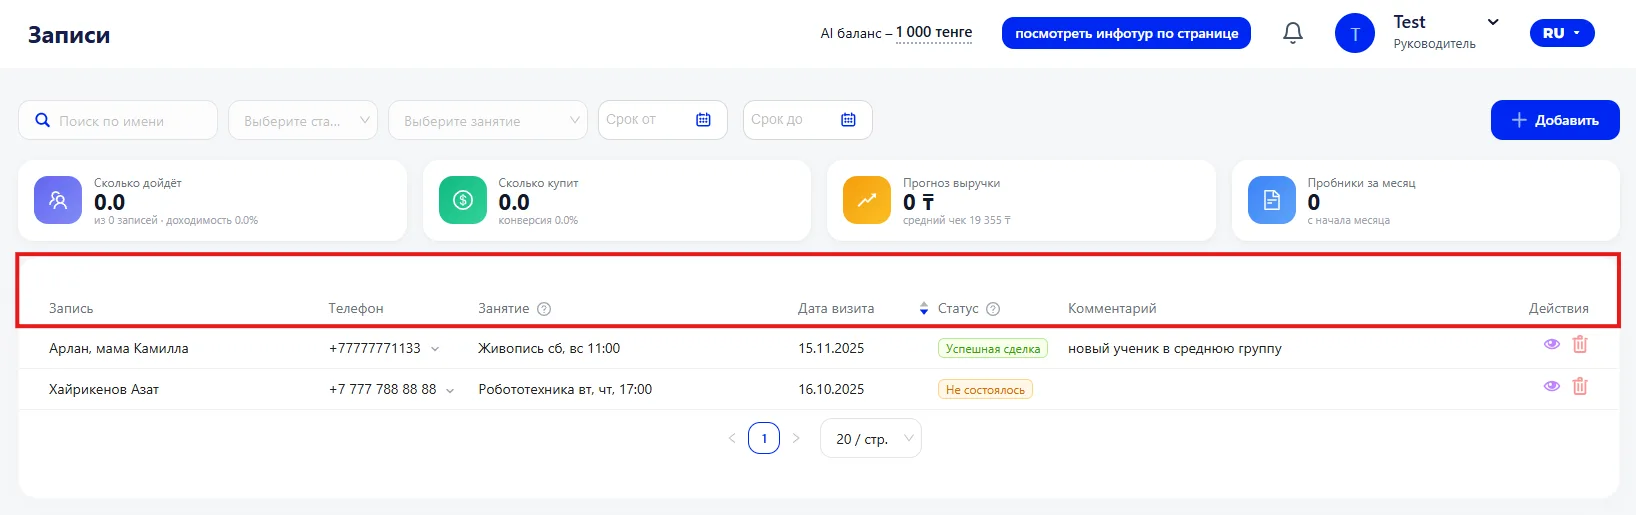This screenshot has width=1636, height=515.
Task: Click the date 16.10.2025
Action: (831, 389)
